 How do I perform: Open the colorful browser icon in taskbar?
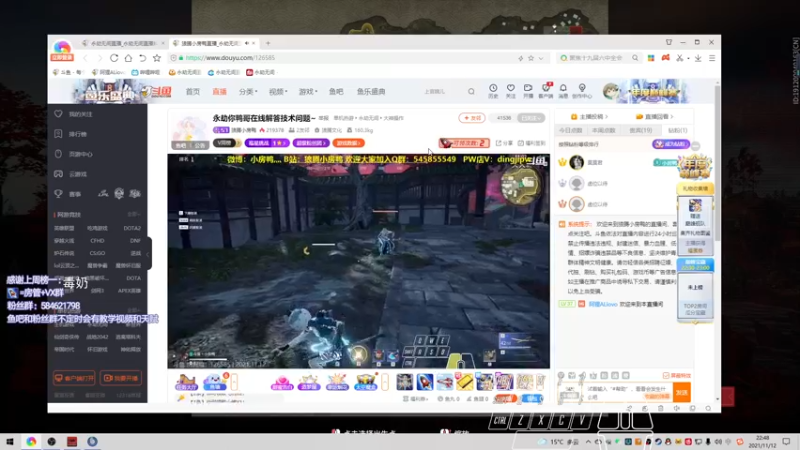pos(31,441)
